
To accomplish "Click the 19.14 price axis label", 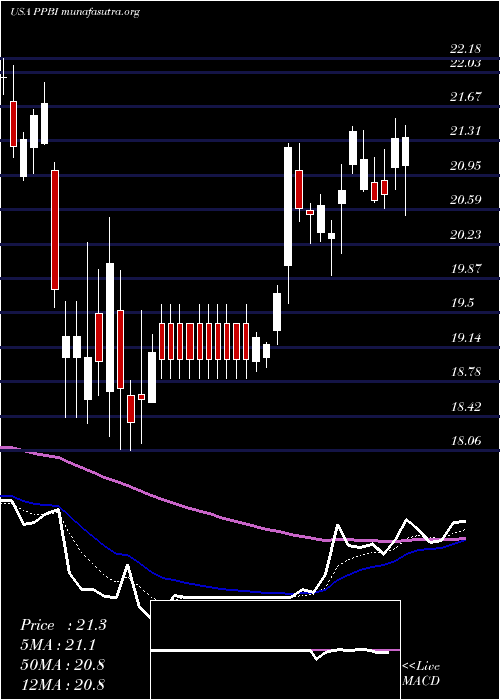I will click(x=466, y=338).
